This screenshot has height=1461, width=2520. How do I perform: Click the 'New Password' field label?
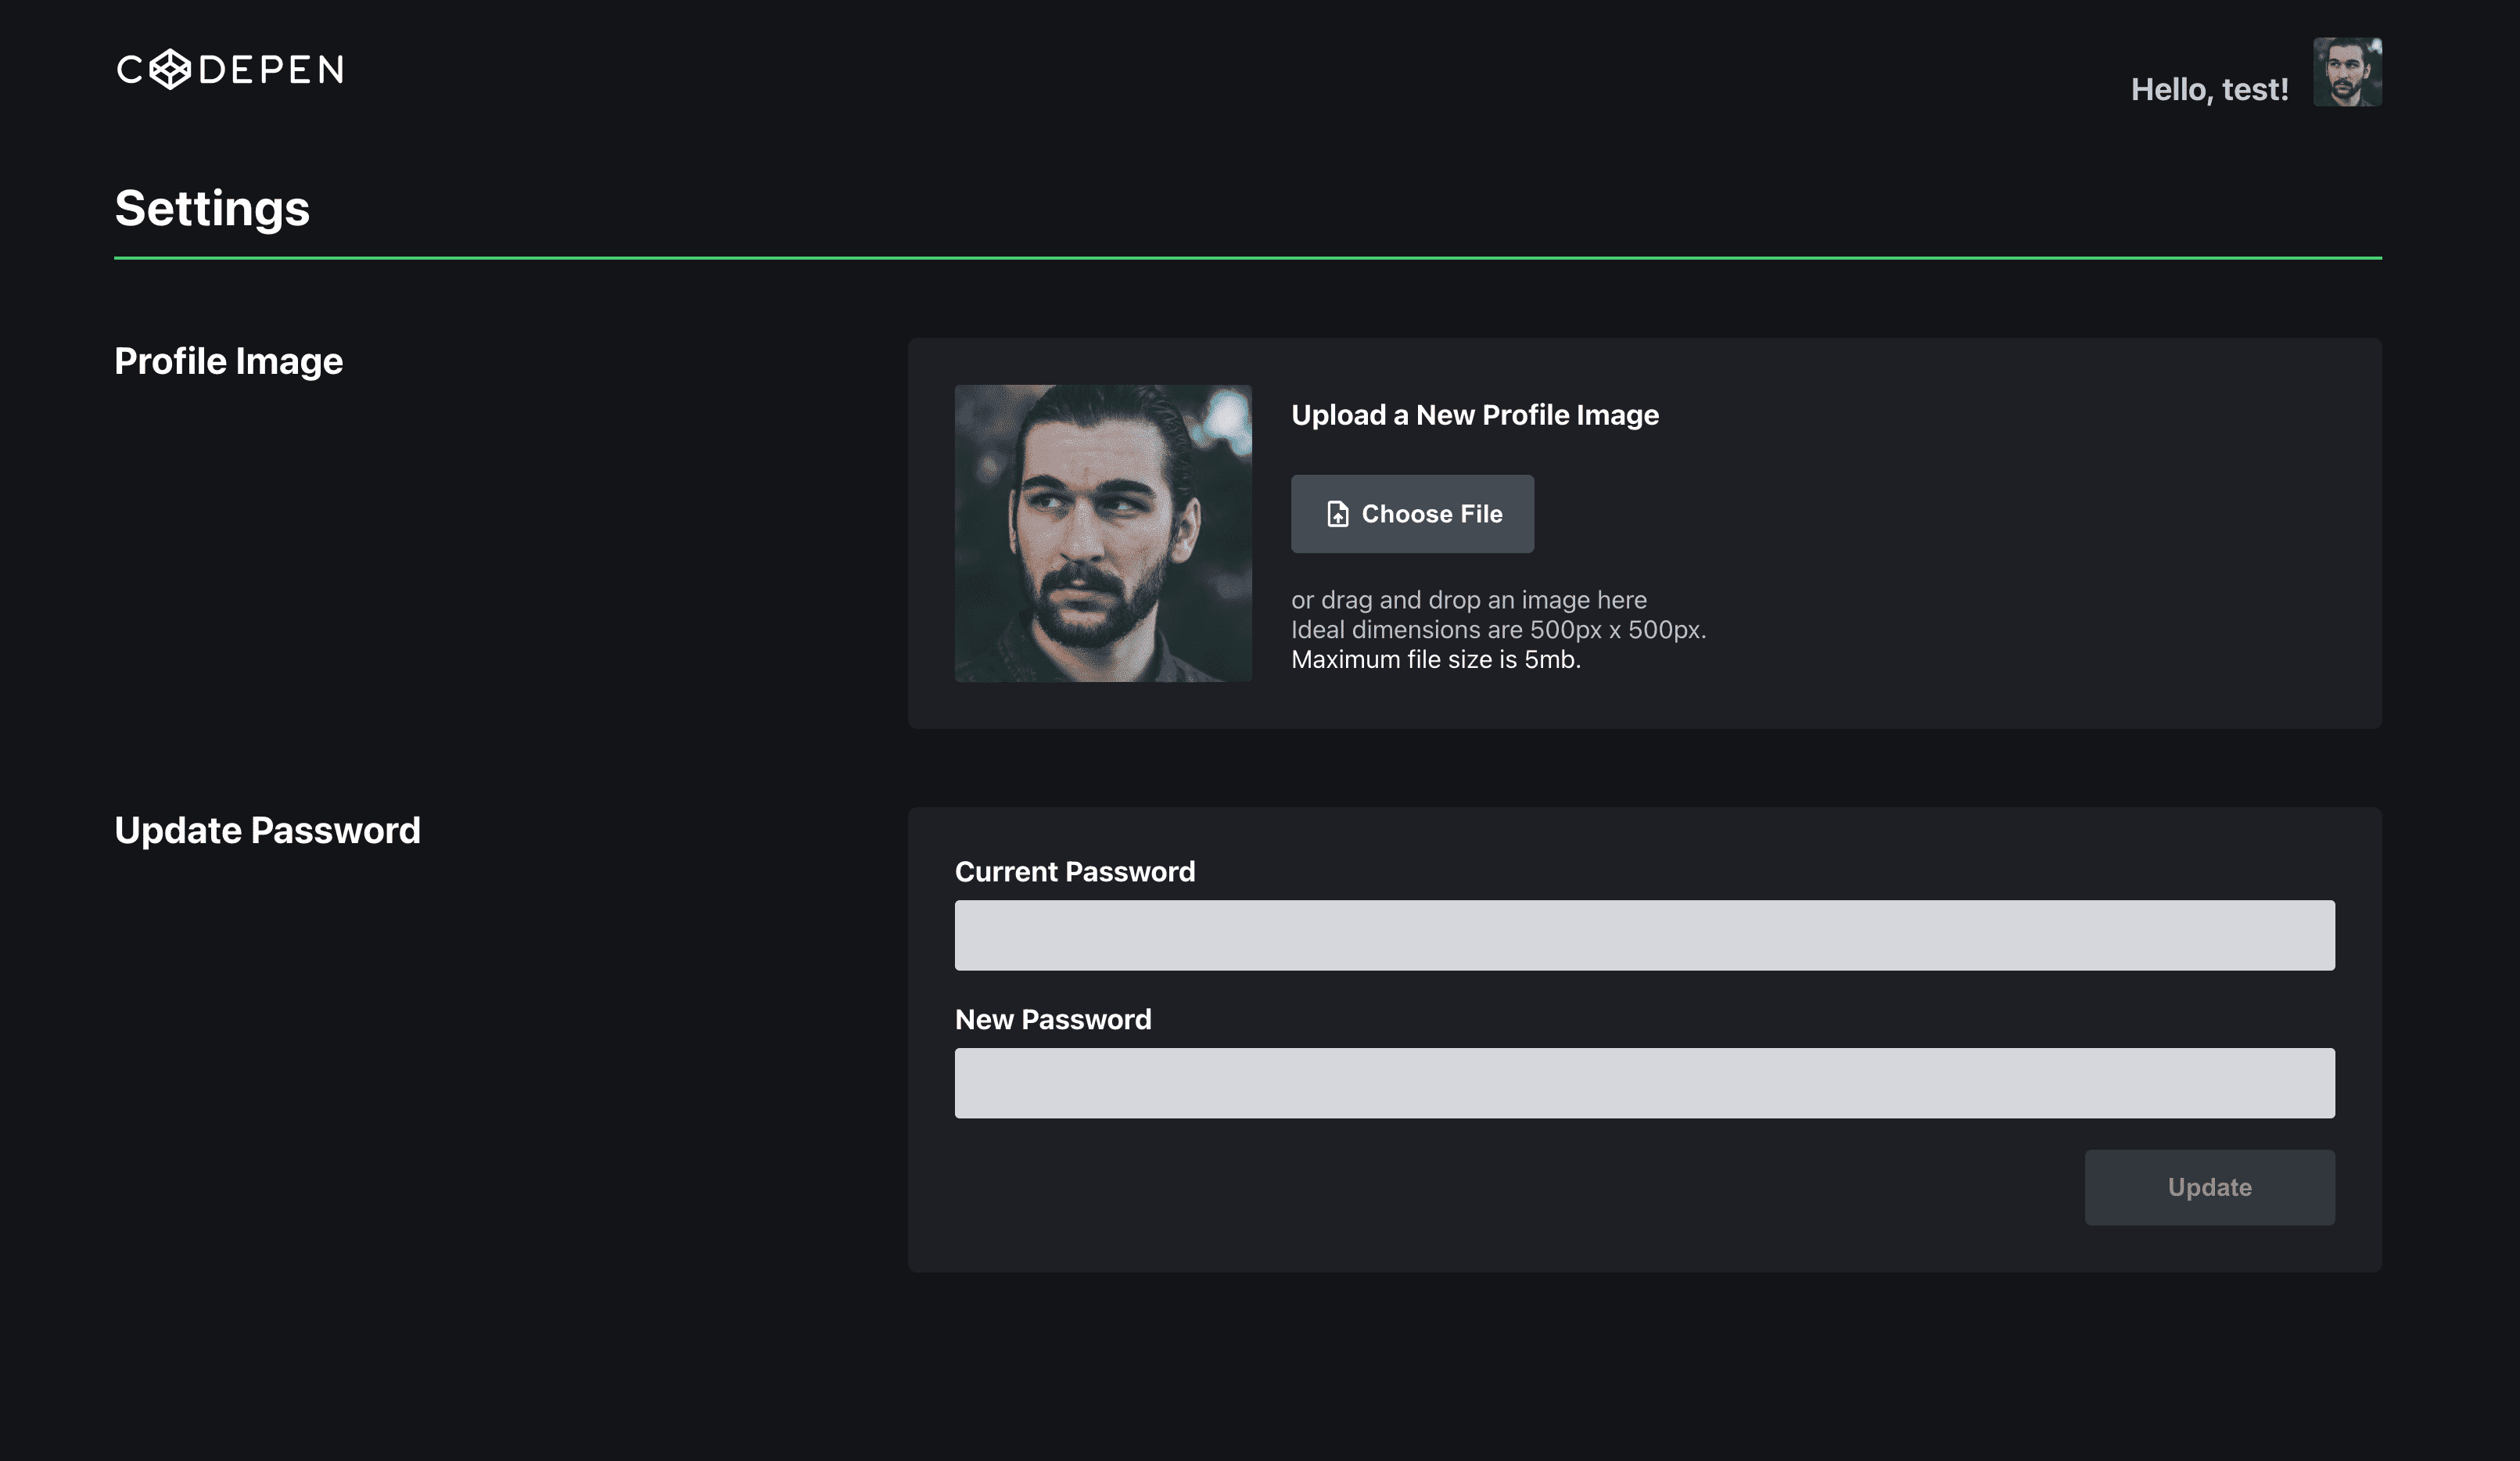point(1053,1018)
